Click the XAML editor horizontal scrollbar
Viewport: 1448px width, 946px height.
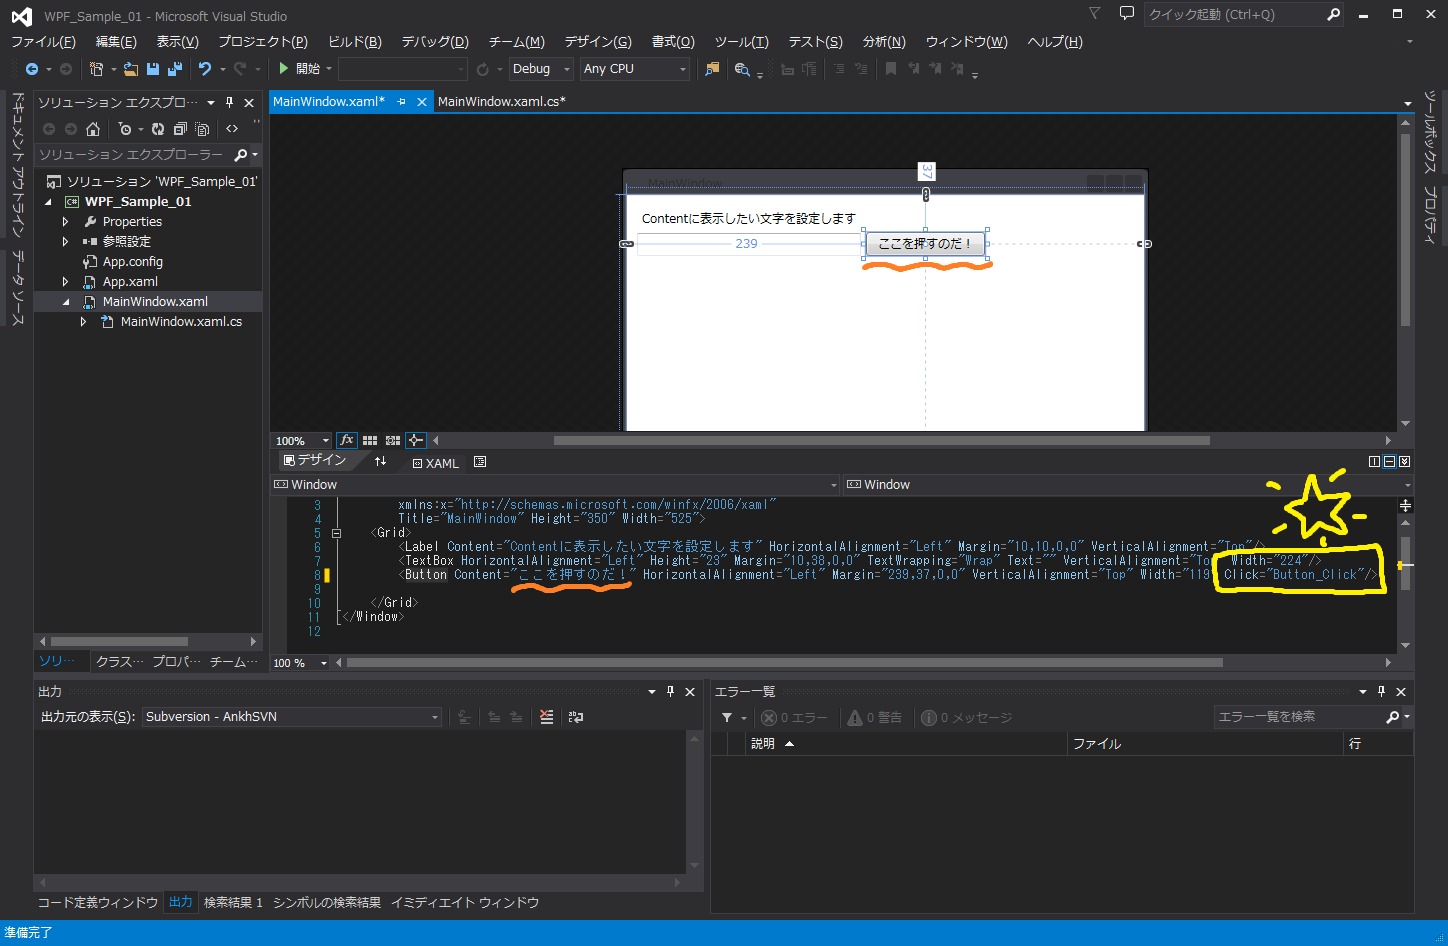point(784,663)
